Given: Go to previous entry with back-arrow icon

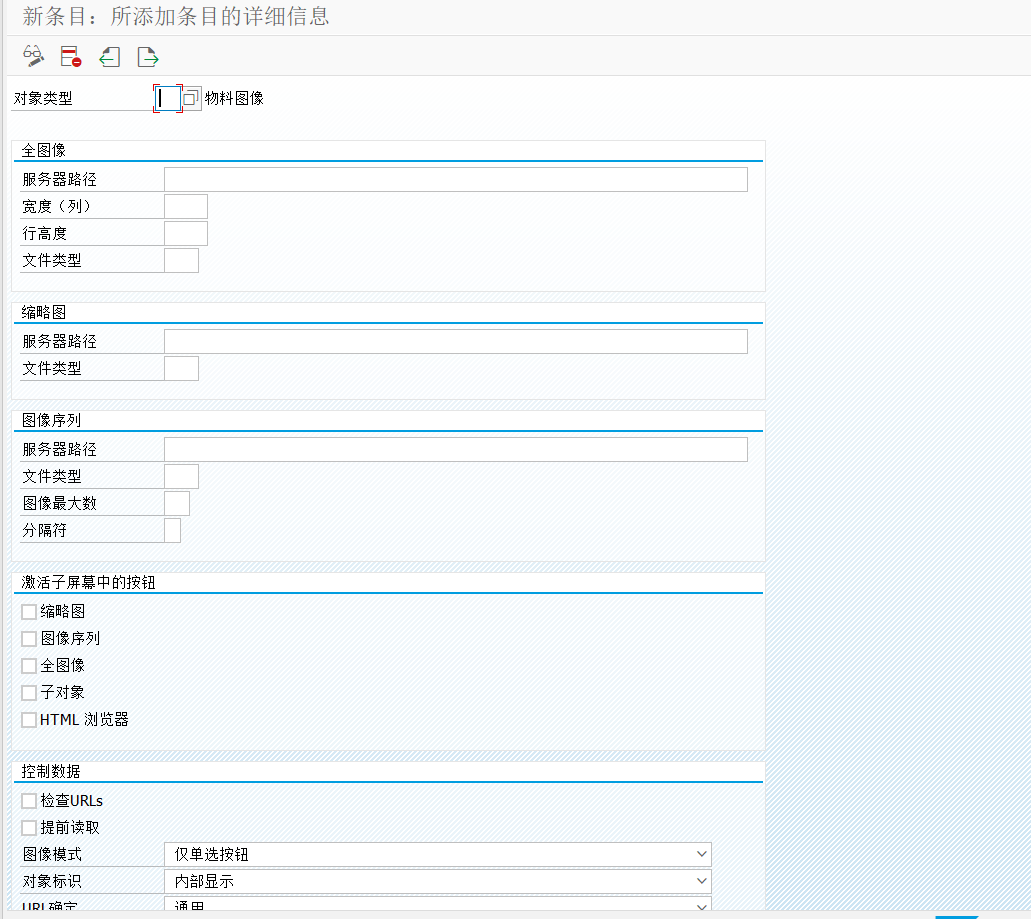Looking at the screenshot, I should tap(109, 57).
